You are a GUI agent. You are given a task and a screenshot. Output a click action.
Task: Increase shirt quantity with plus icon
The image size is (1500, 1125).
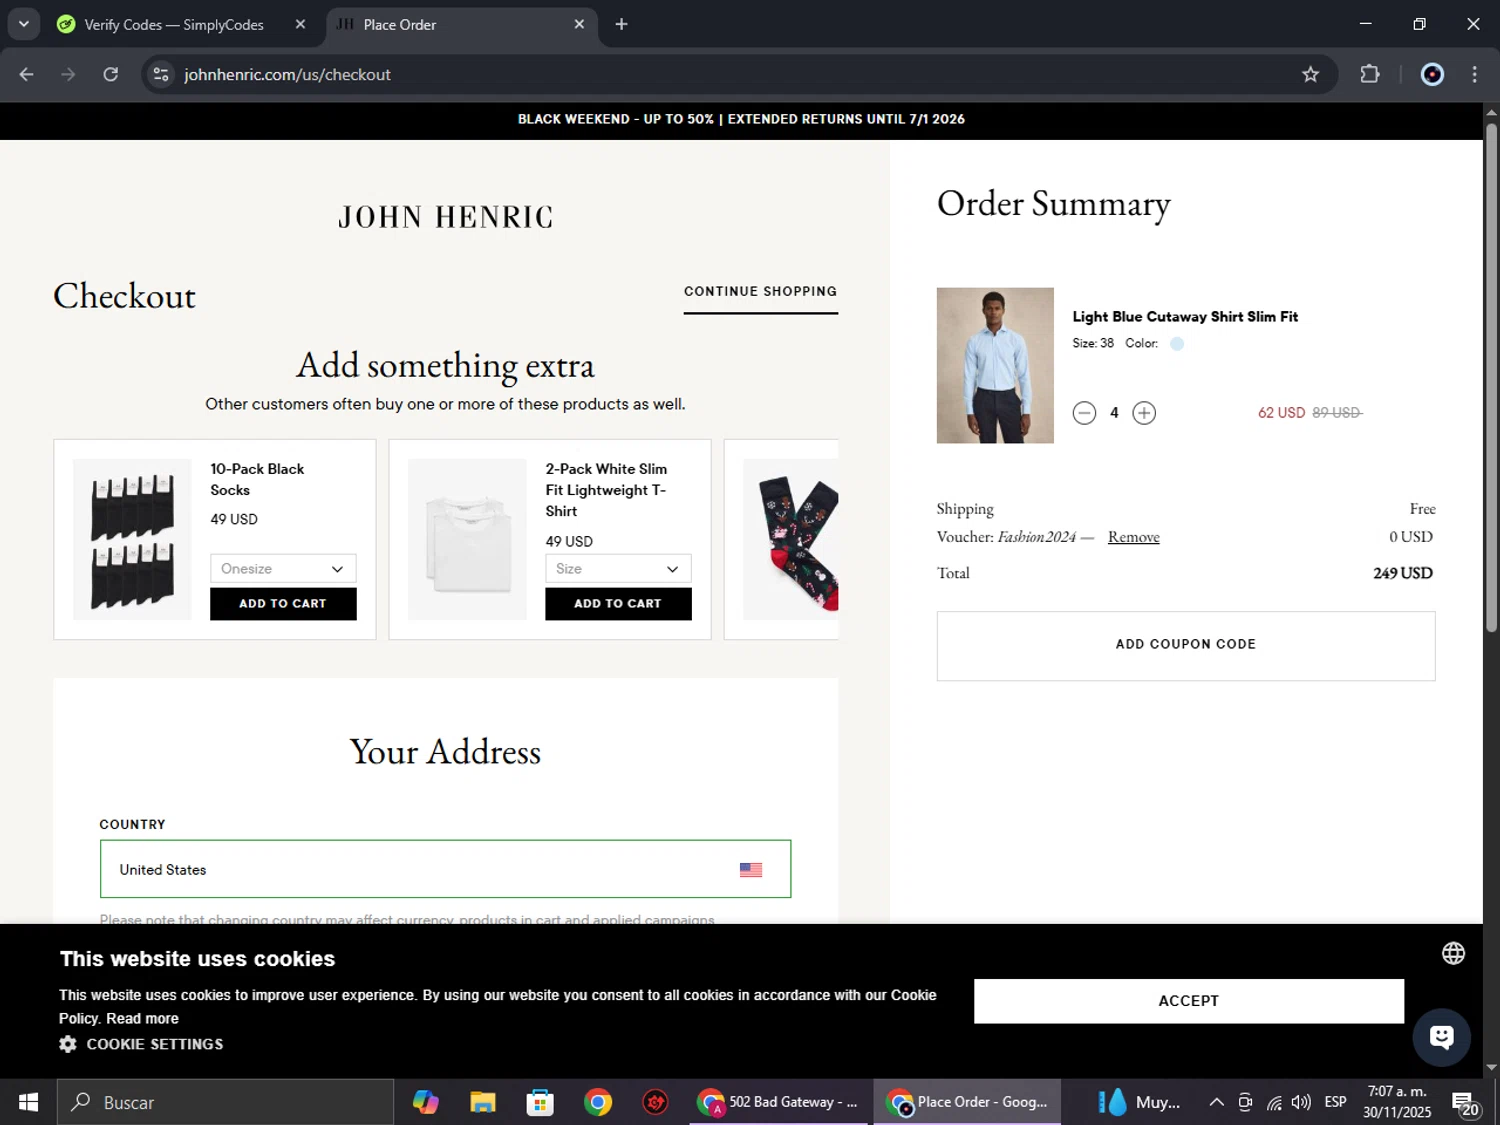click(1144, 413)
